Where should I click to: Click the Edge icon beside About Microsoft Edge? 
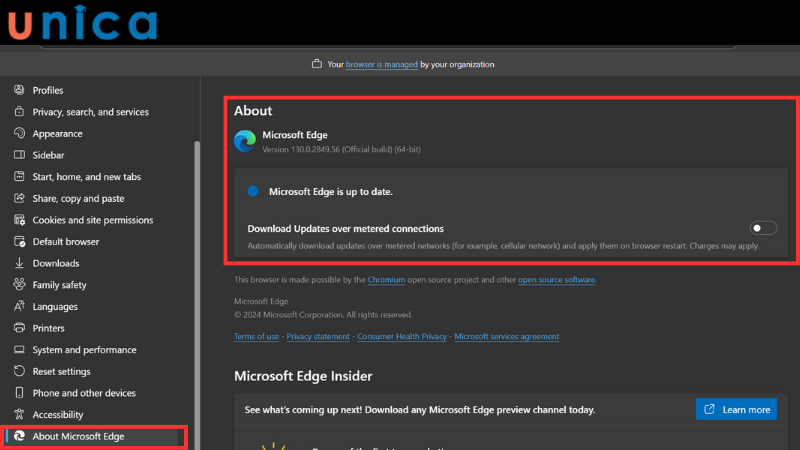click(x=19, y=436)
